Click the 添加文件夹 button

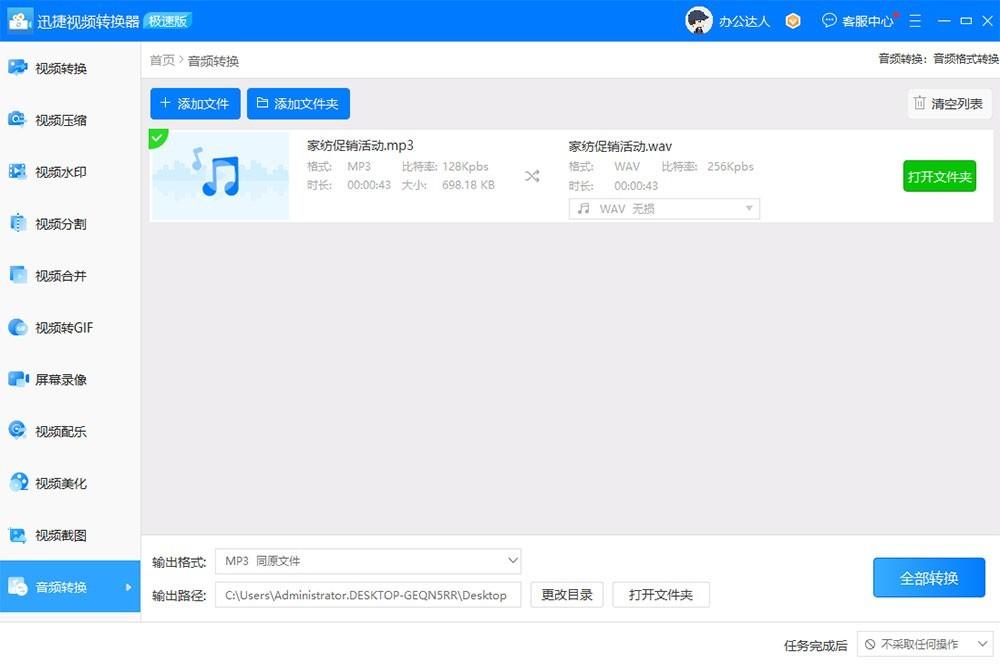tap(298, 103)
